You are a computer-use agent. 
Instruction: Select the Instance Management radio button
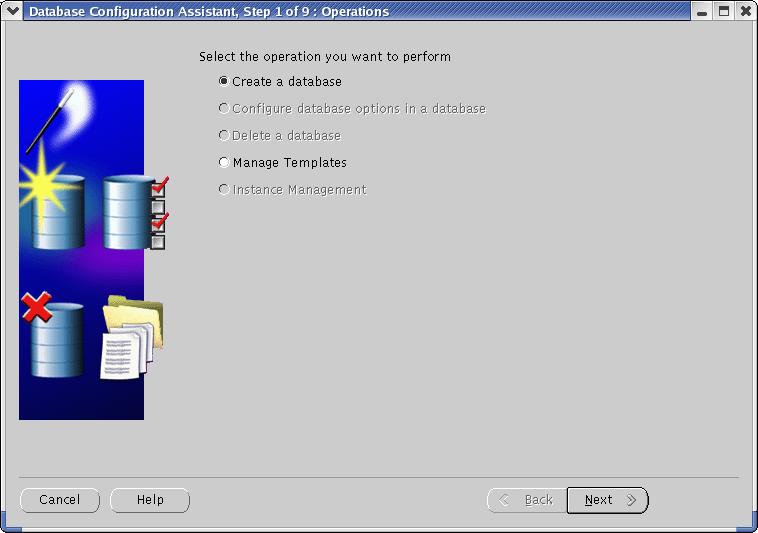[x=224, y=190]
